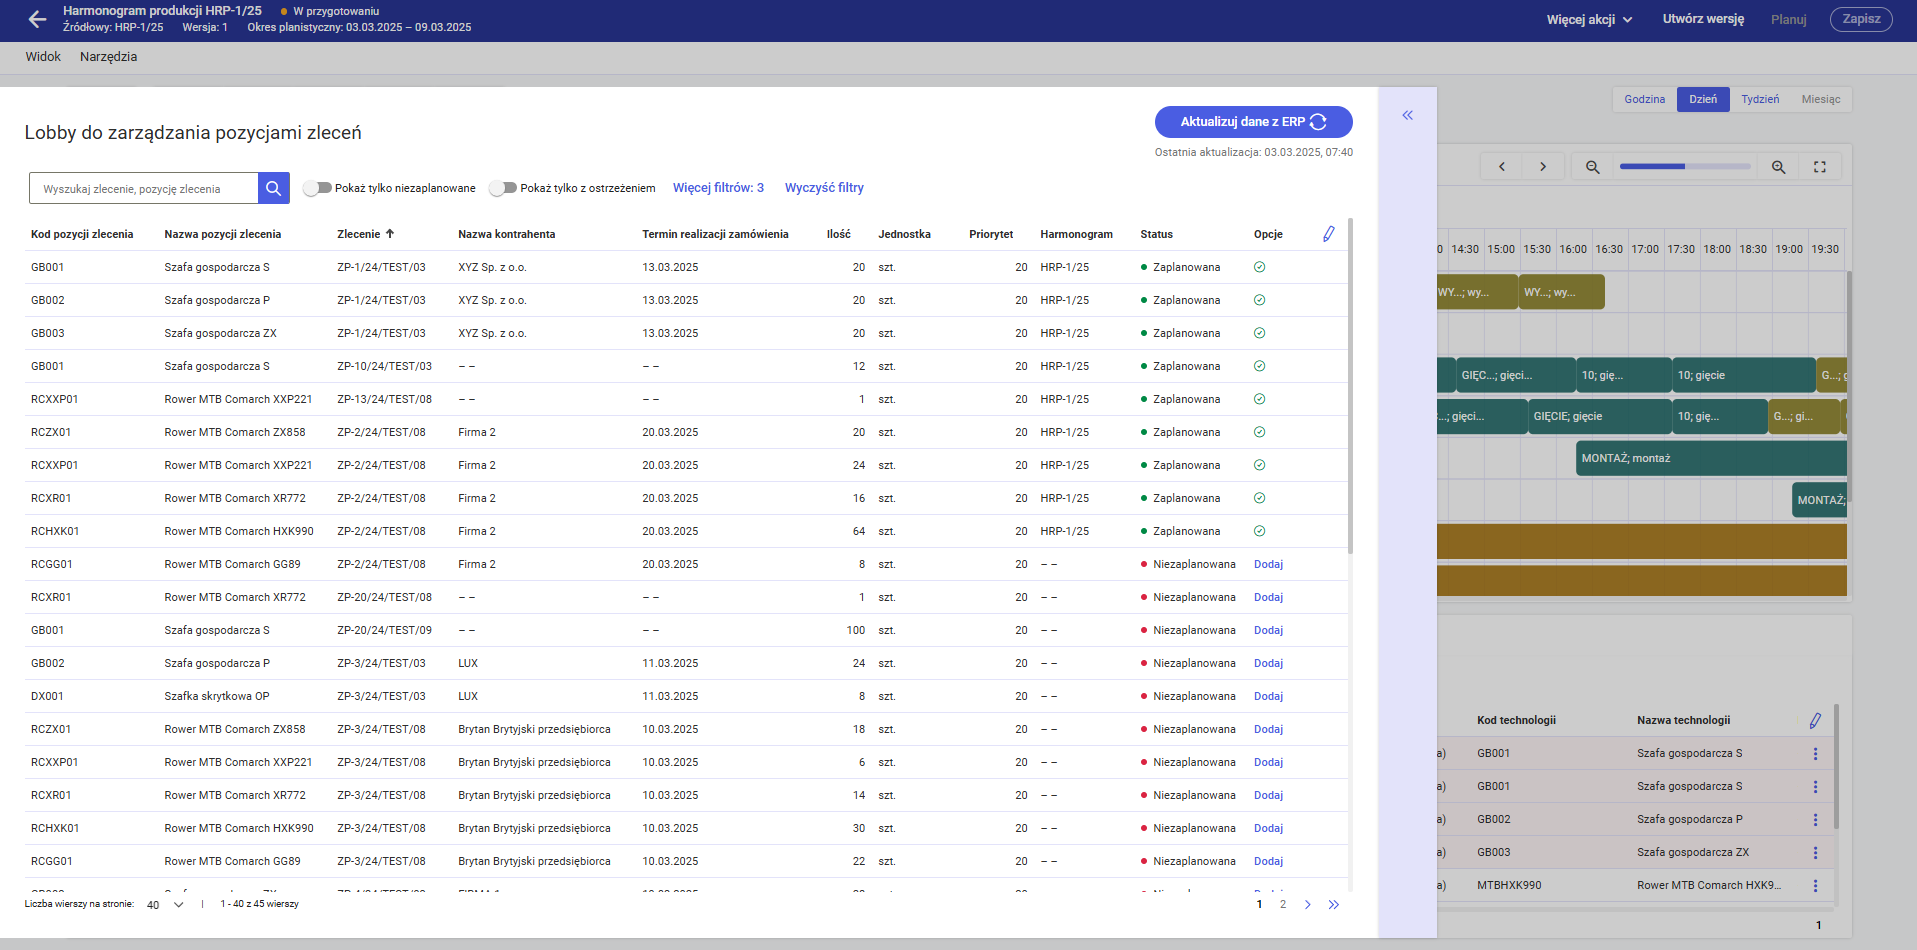Open options icon for GB001 ZP-1/24/TEST/03 row
The width and height of the screenshot is (1917, 950).
(1259, 267)
